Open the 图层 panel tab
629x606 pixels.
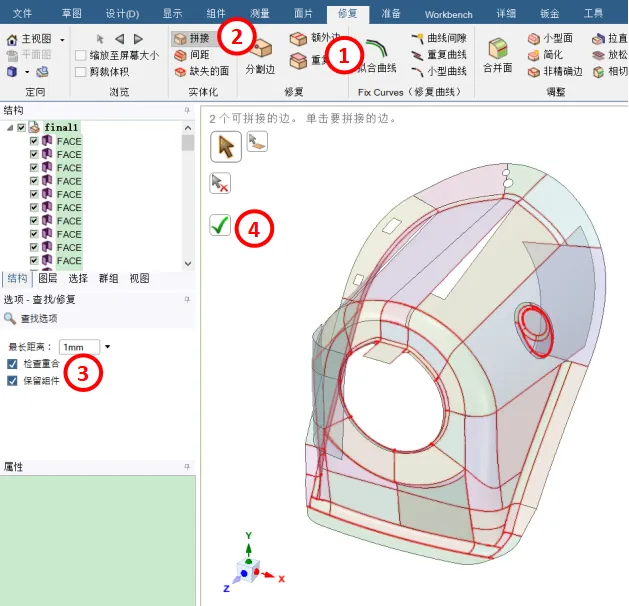pyautogui.click(x=47, y=279)
